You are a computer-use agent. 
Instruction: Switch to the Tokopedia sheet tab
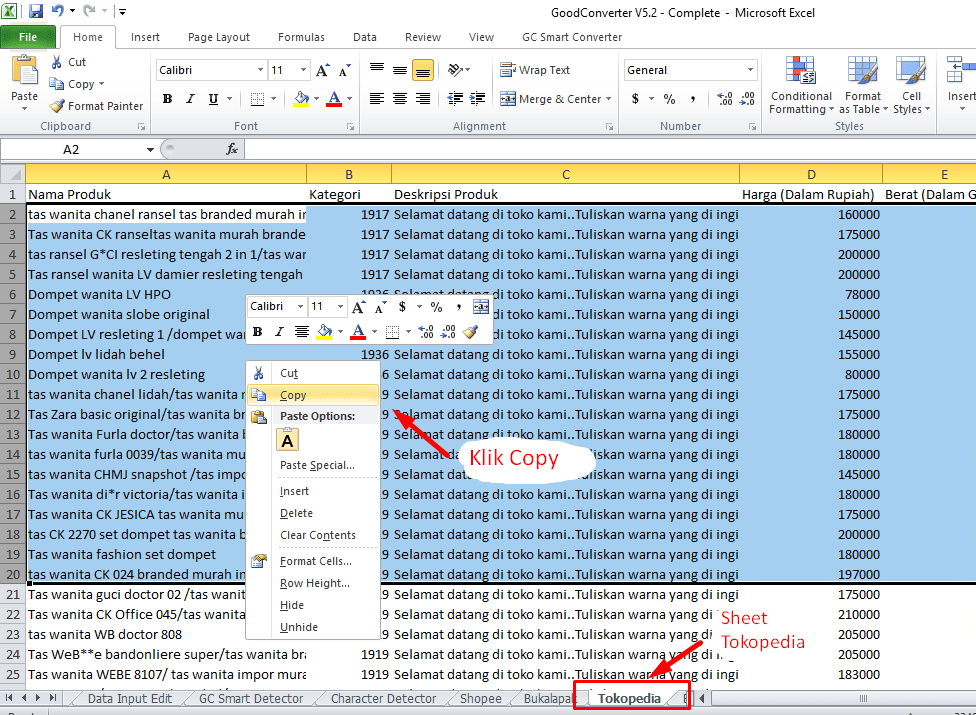[x=630, y=697]
